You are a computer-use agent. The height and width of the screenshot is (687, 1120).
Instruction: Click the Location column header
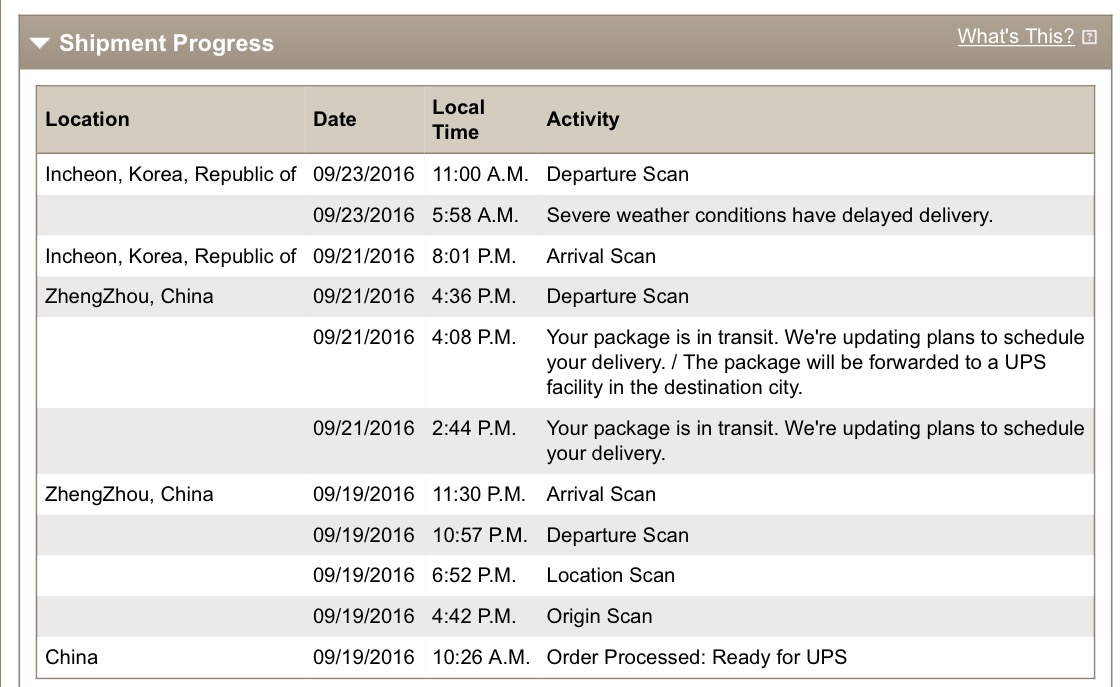tap(87, 119)
